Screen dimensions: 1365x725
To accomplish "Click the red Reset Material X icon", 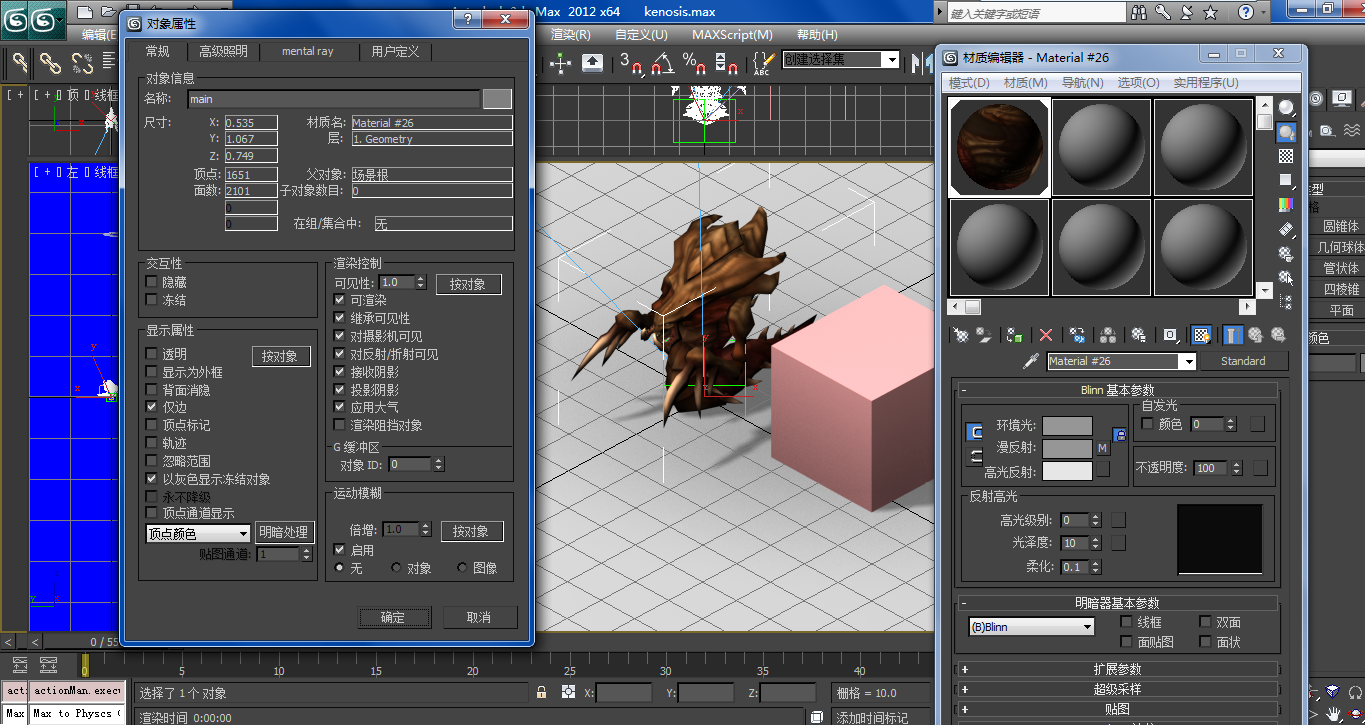I will pyautogui.click(x=1046, y=335).
